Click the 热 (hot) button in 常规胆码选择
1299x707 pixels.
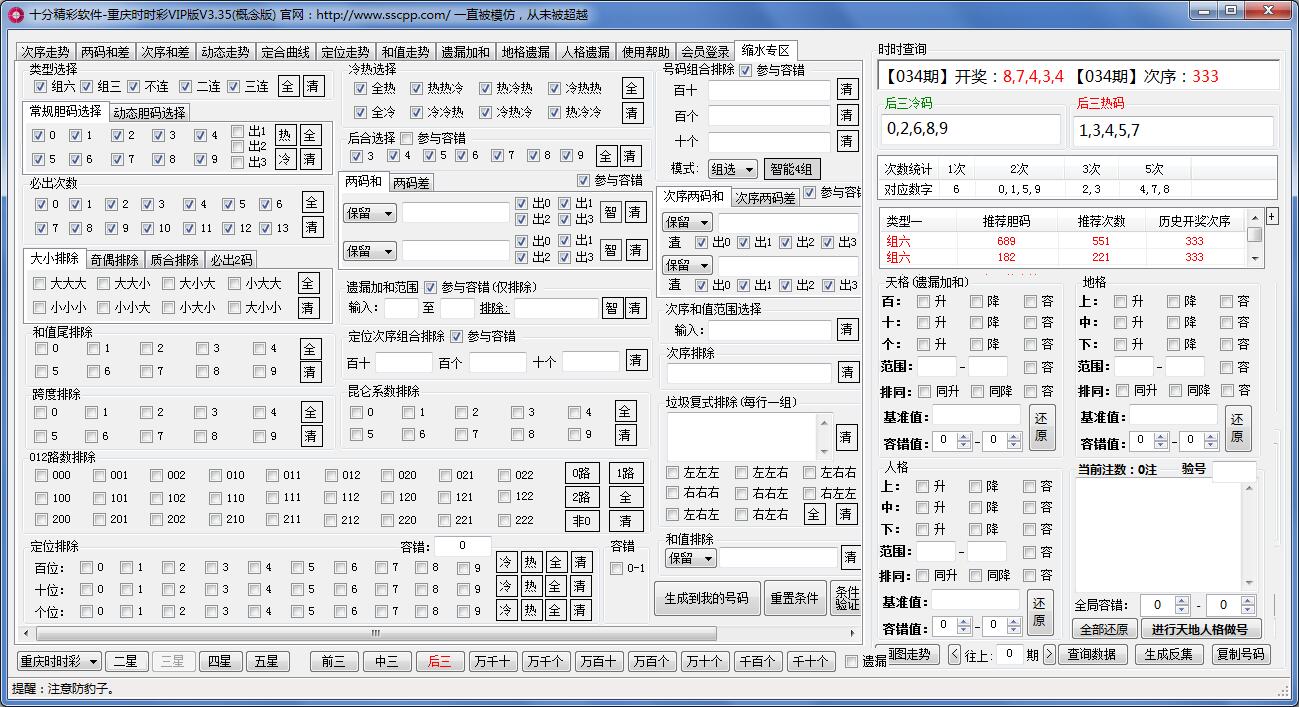[x=285, y=135]
